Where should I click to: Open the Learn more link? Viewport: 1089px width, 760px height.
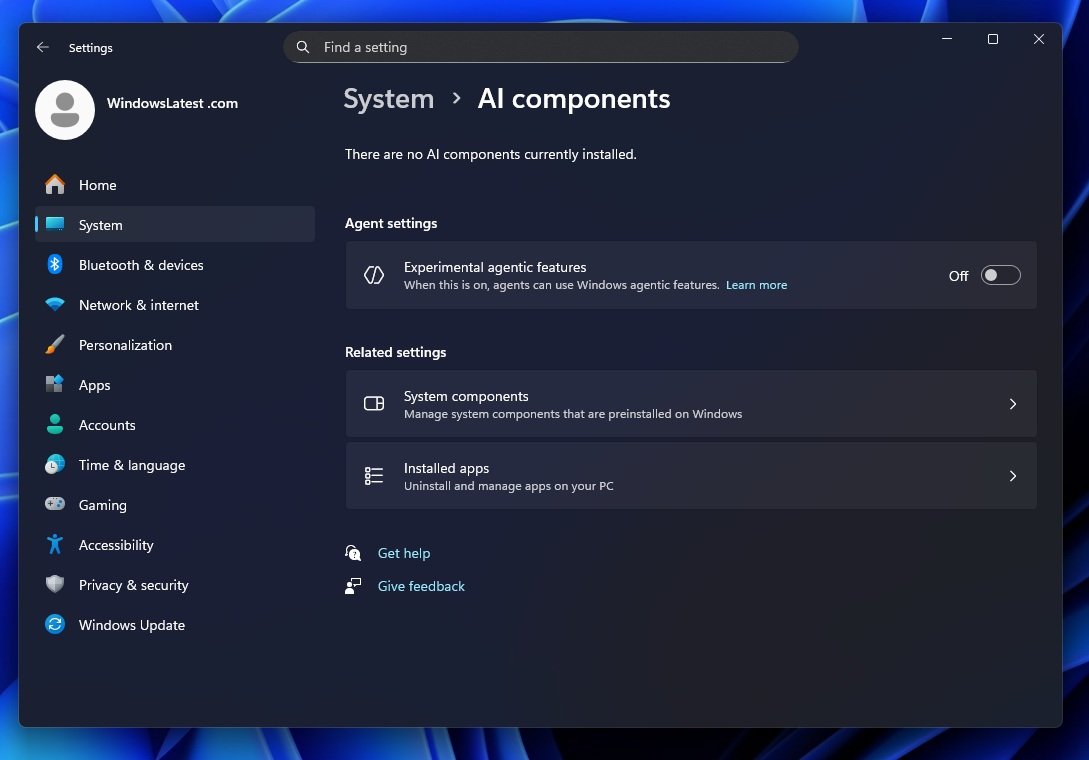pyautogui.click(x=756, y=285)
